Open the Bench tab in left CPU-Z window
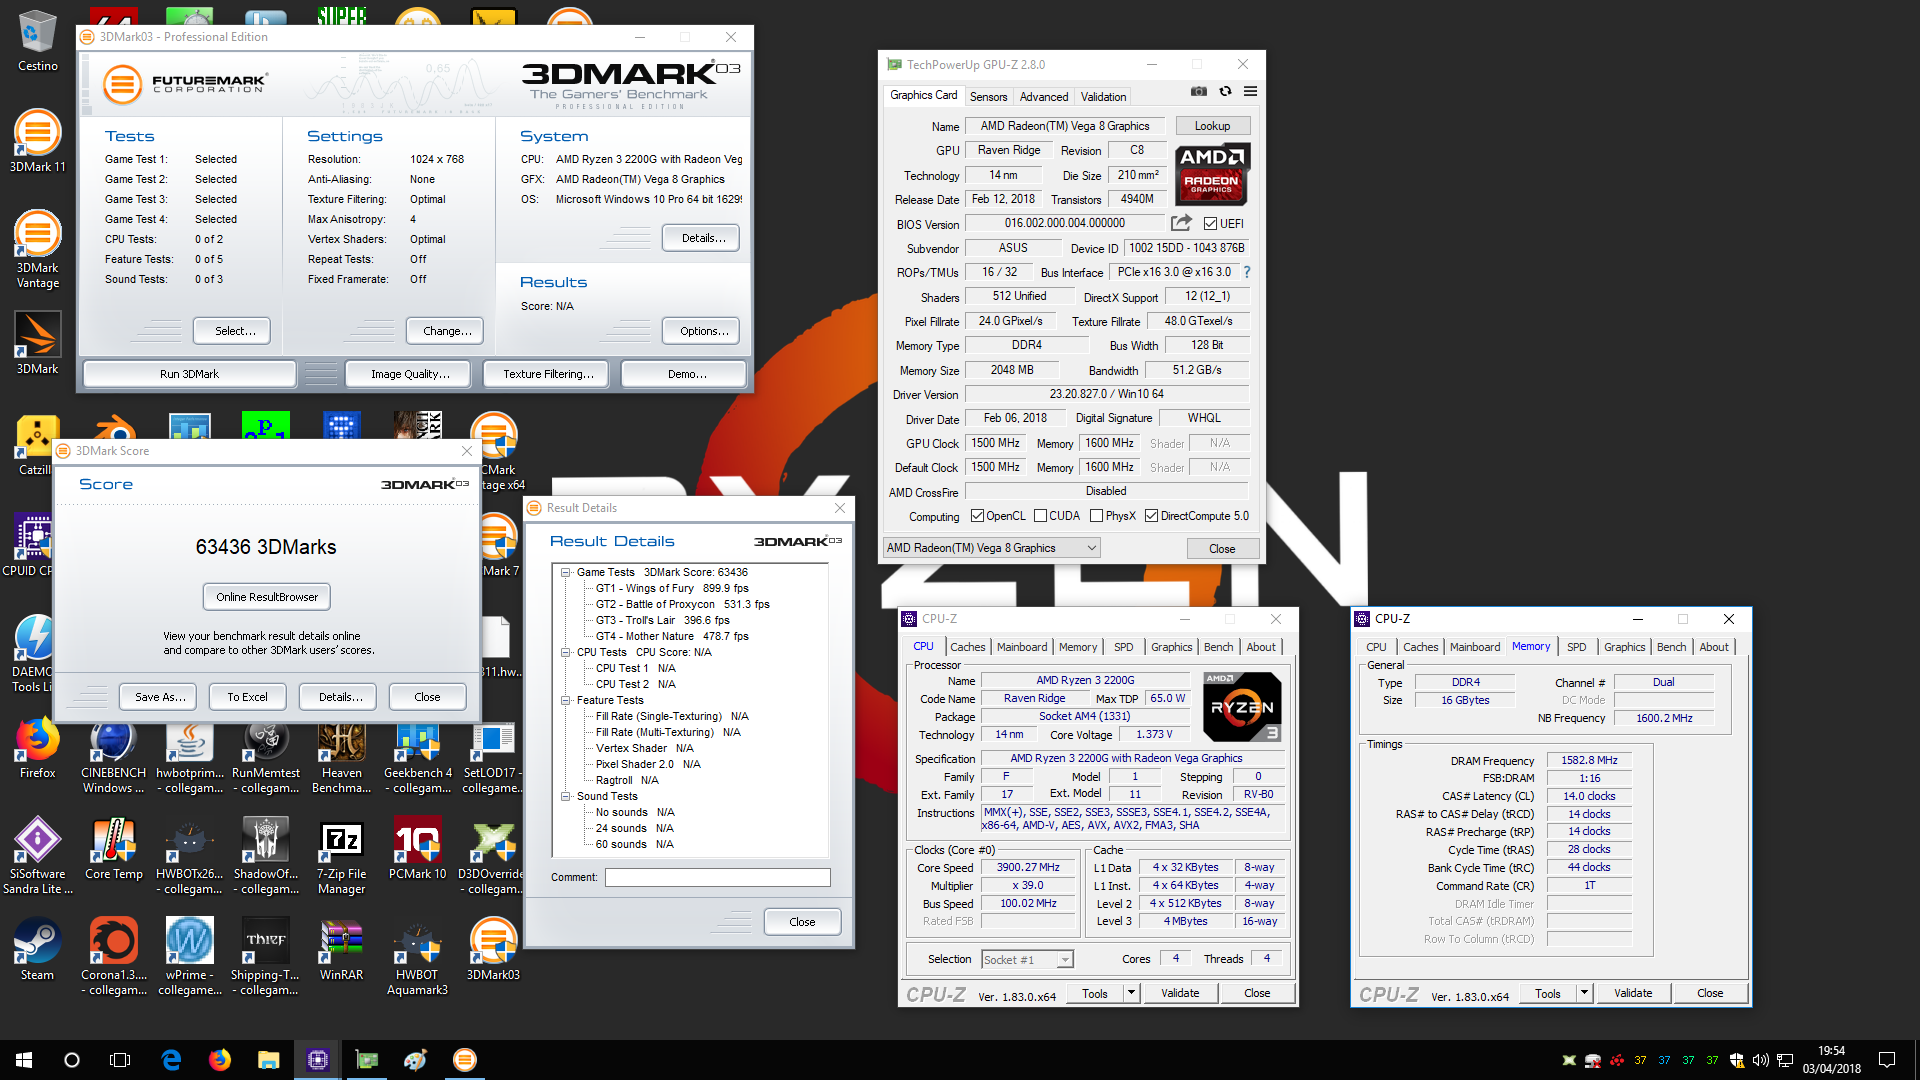Screen dimensions: 1920x1080 pyautogui.click(x=1218, y=647)
